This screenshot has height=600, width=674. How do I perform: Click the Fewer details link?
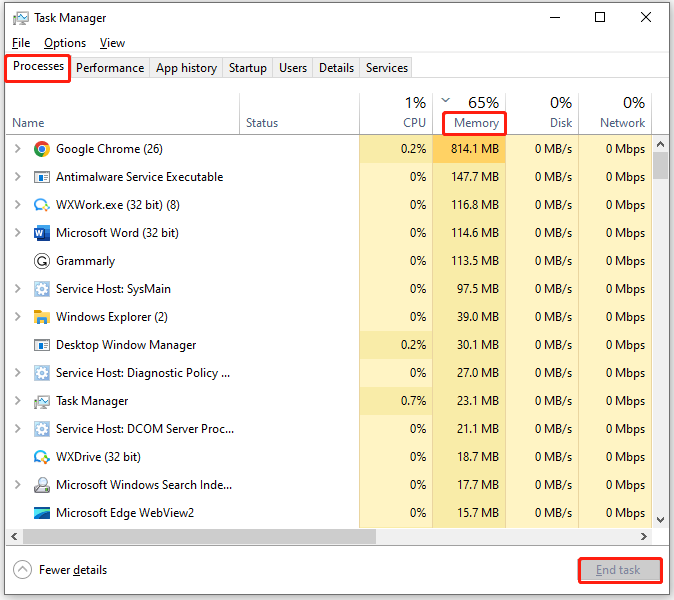click(73, 570)
